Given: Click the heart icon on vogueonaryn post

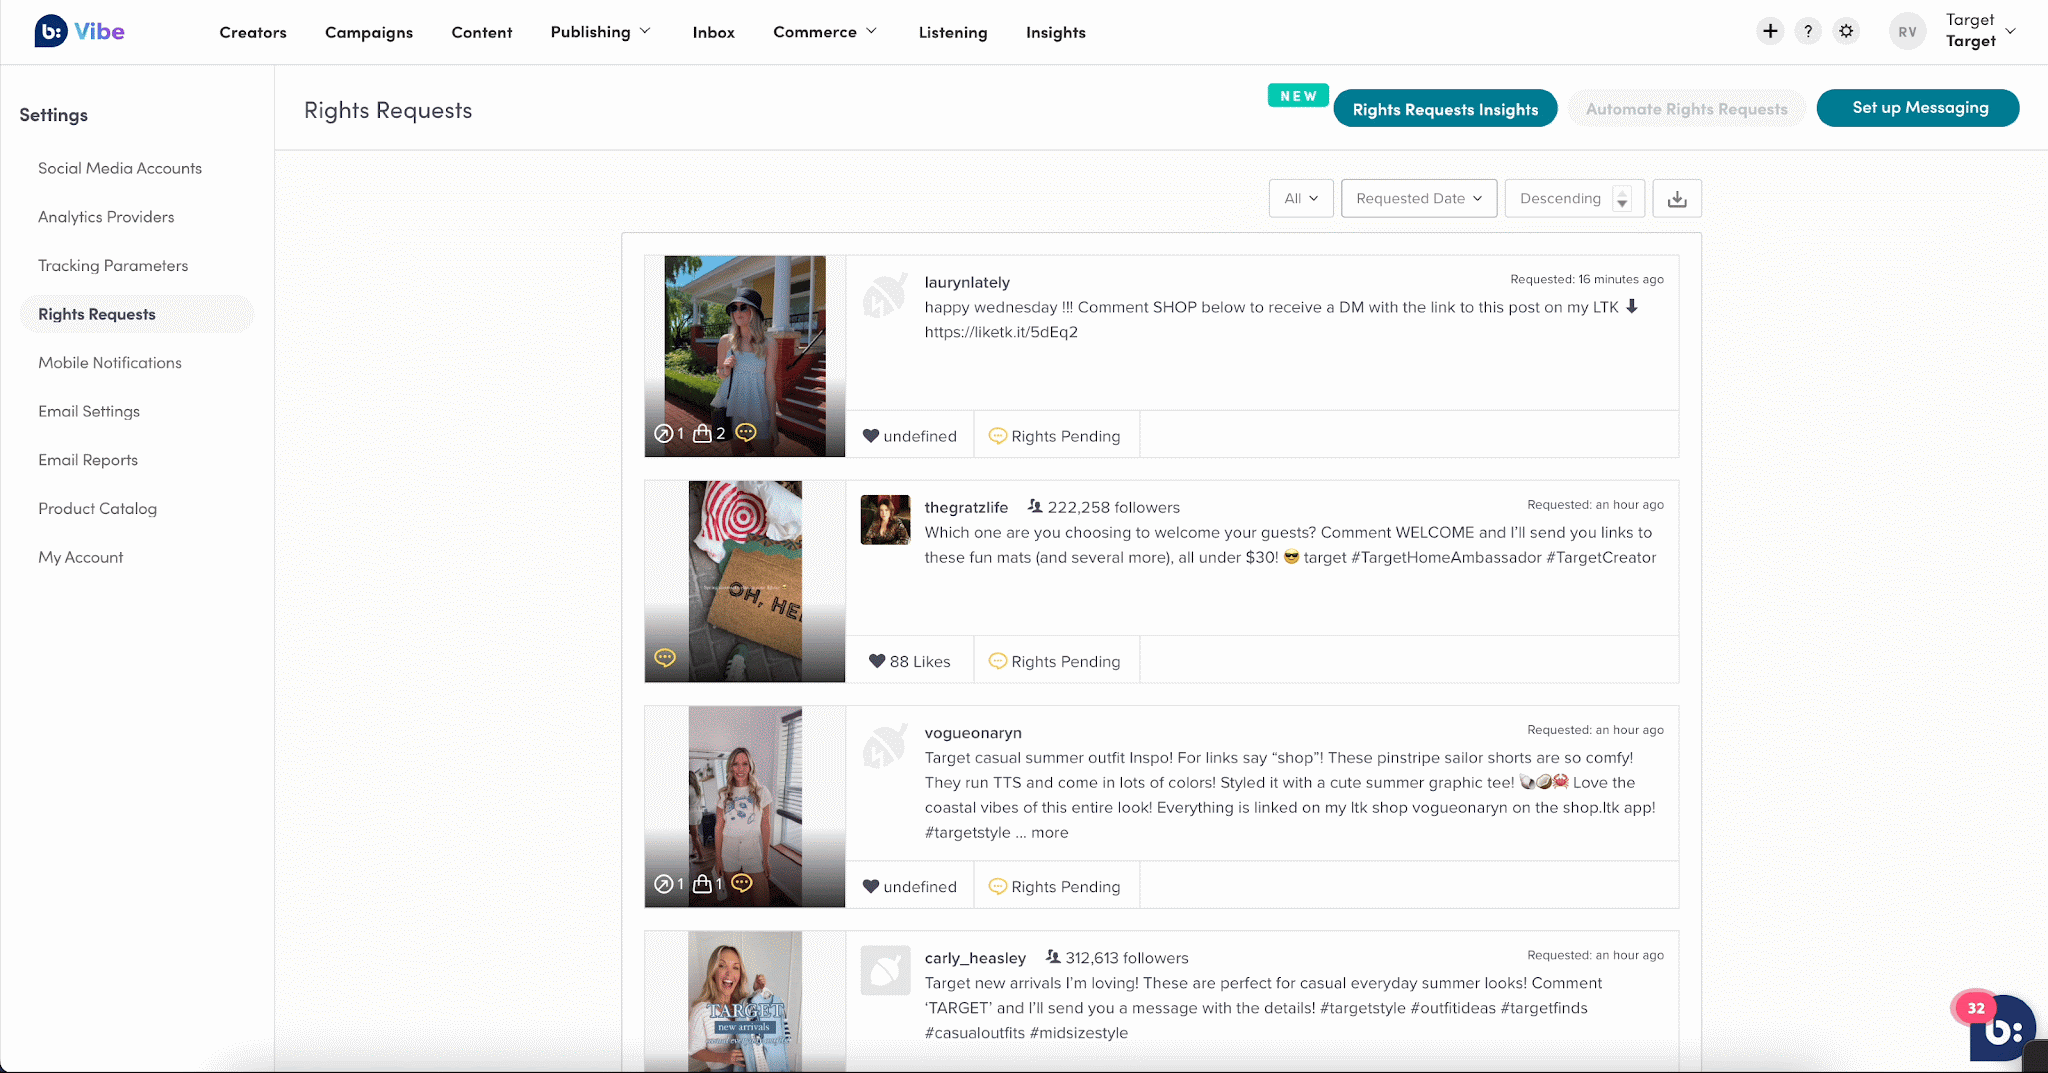Looking at the screenshot, I should (871, 886).
